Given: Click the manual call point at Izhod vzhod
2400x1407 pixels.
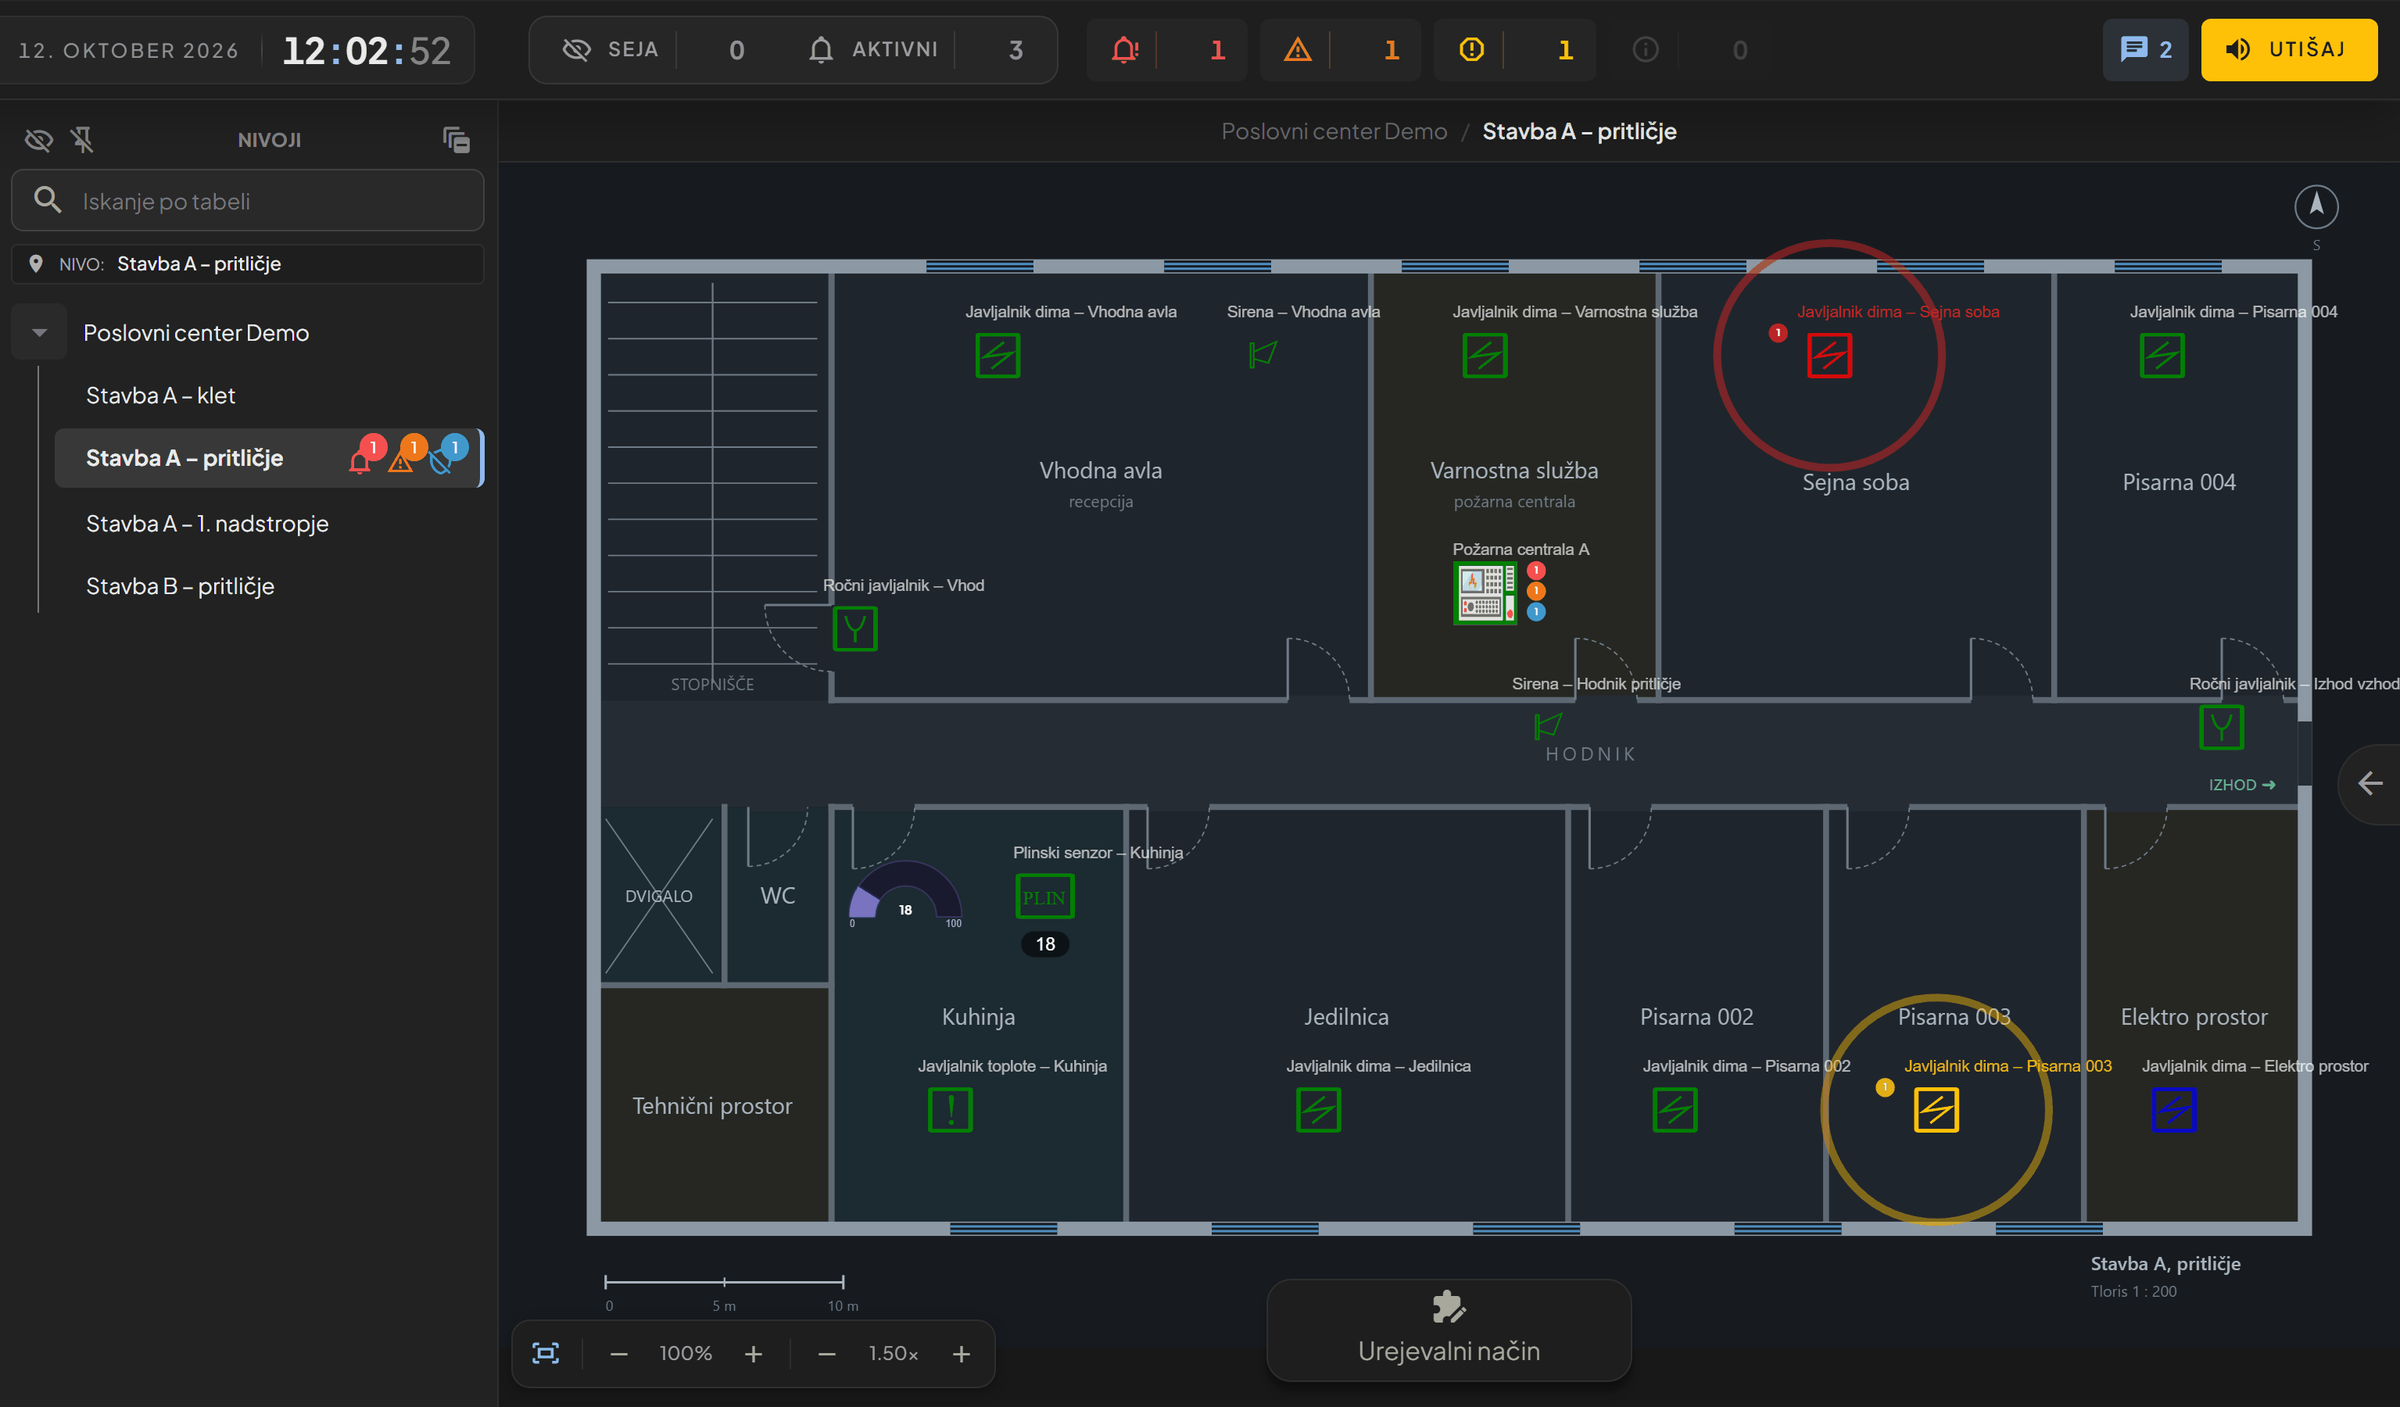Looking at the screenshot, I should (x=2221, y=727).
